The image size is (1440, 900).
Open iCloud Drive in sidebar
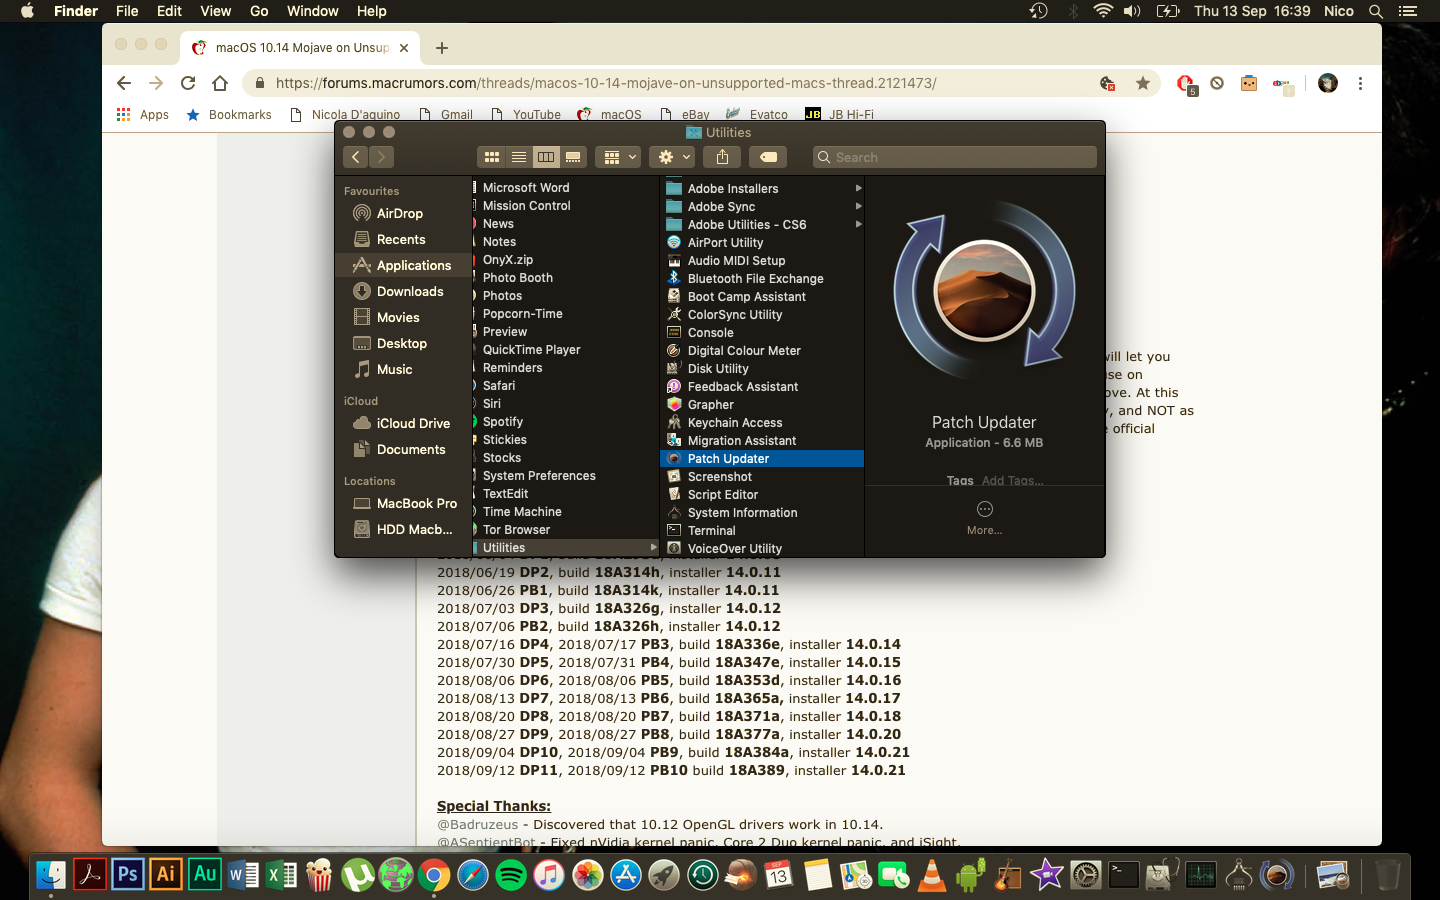[x=413, y=423]
